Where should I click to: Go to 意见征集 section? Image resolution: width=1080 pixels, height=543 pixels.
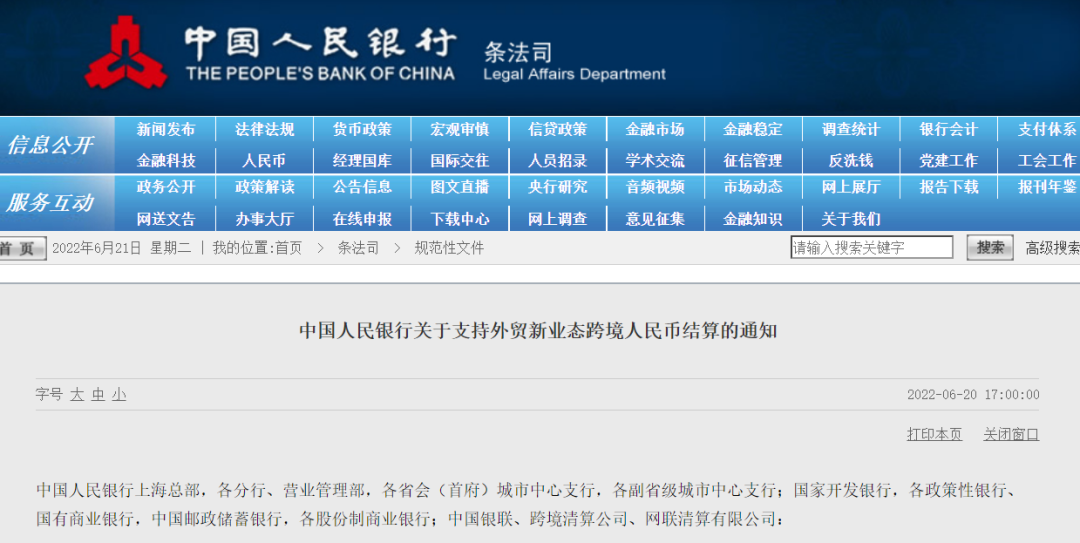(x=655, y=219)
